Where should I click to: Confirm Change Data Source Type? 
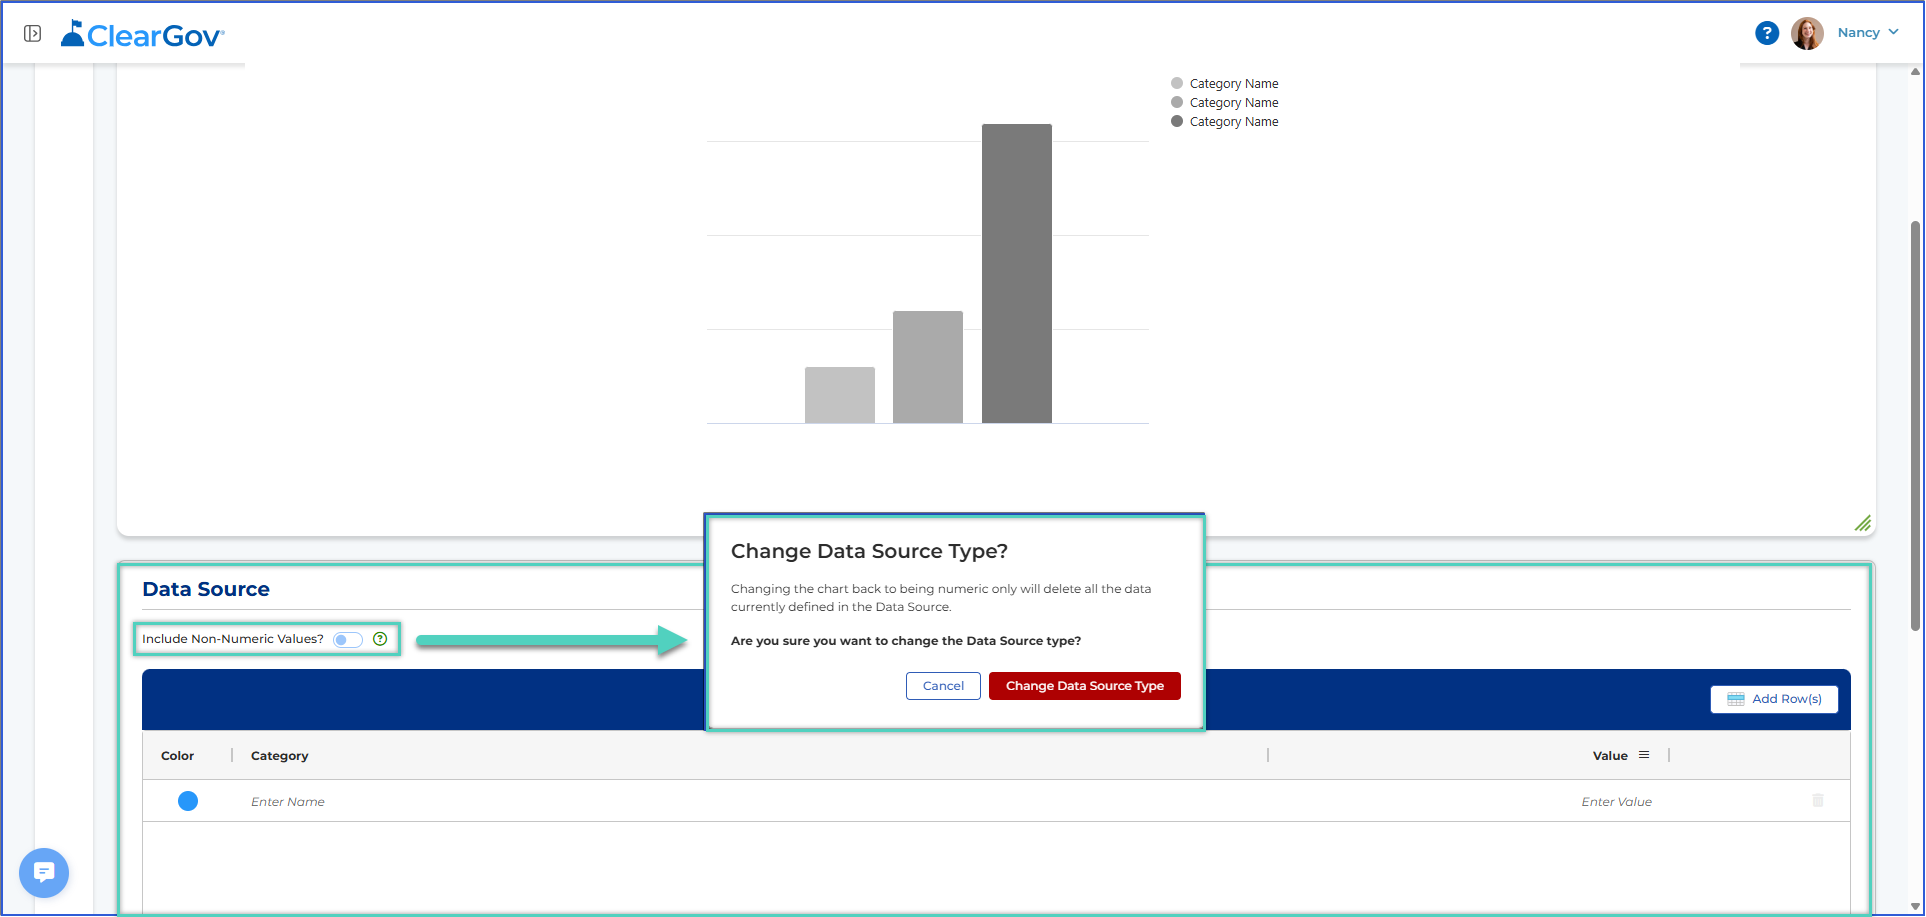point(1085,686)
